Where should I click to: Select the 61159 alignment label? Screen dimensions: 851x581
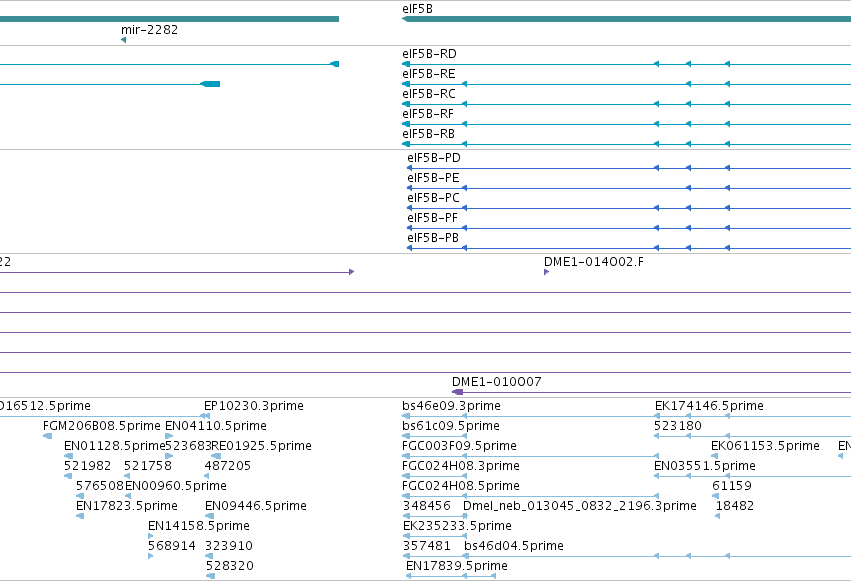[732, 486]
